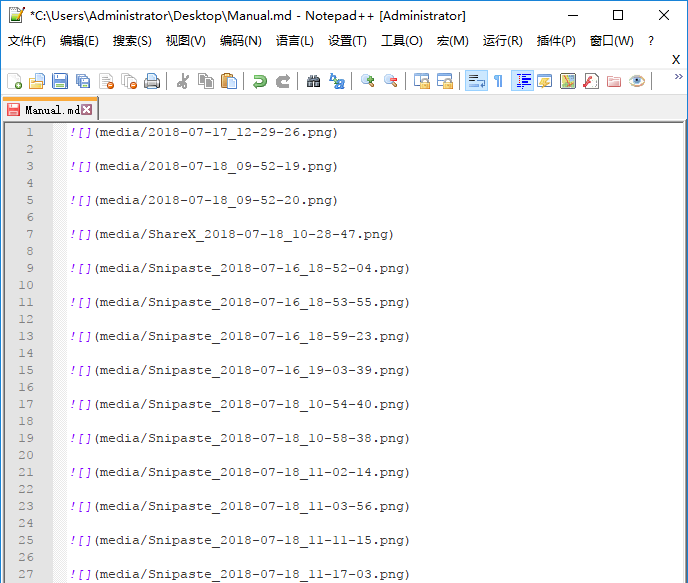Close the Manual.md tab with its X
688x583 pixels.
tap(87, 110)
